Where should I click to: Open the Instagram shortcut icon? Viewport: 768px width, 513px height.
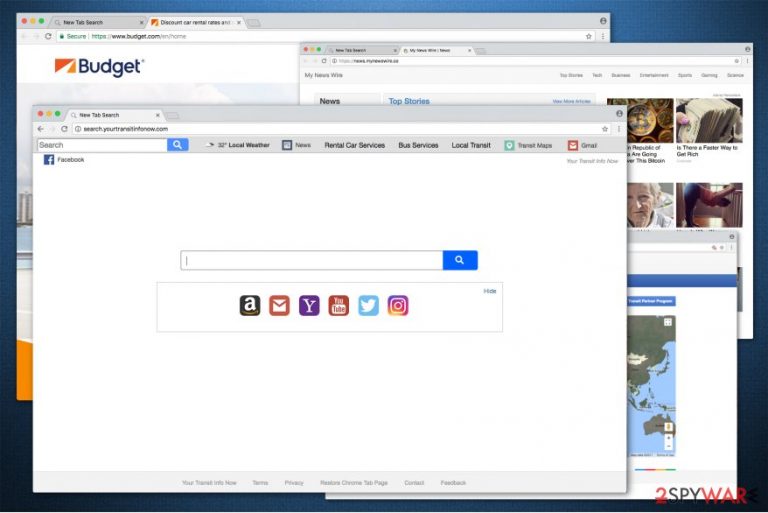coord(398,305)
